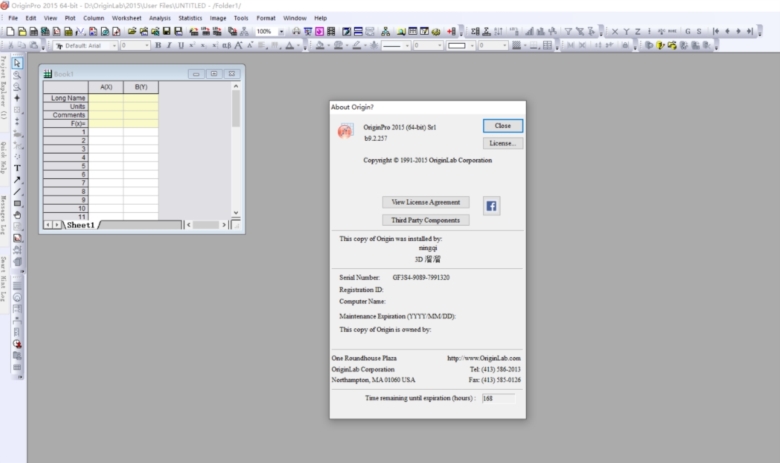Screen dimensions: 780x463
Task: Click Book1 horizontal scrollbar right arrow
Action: (224, 225)
